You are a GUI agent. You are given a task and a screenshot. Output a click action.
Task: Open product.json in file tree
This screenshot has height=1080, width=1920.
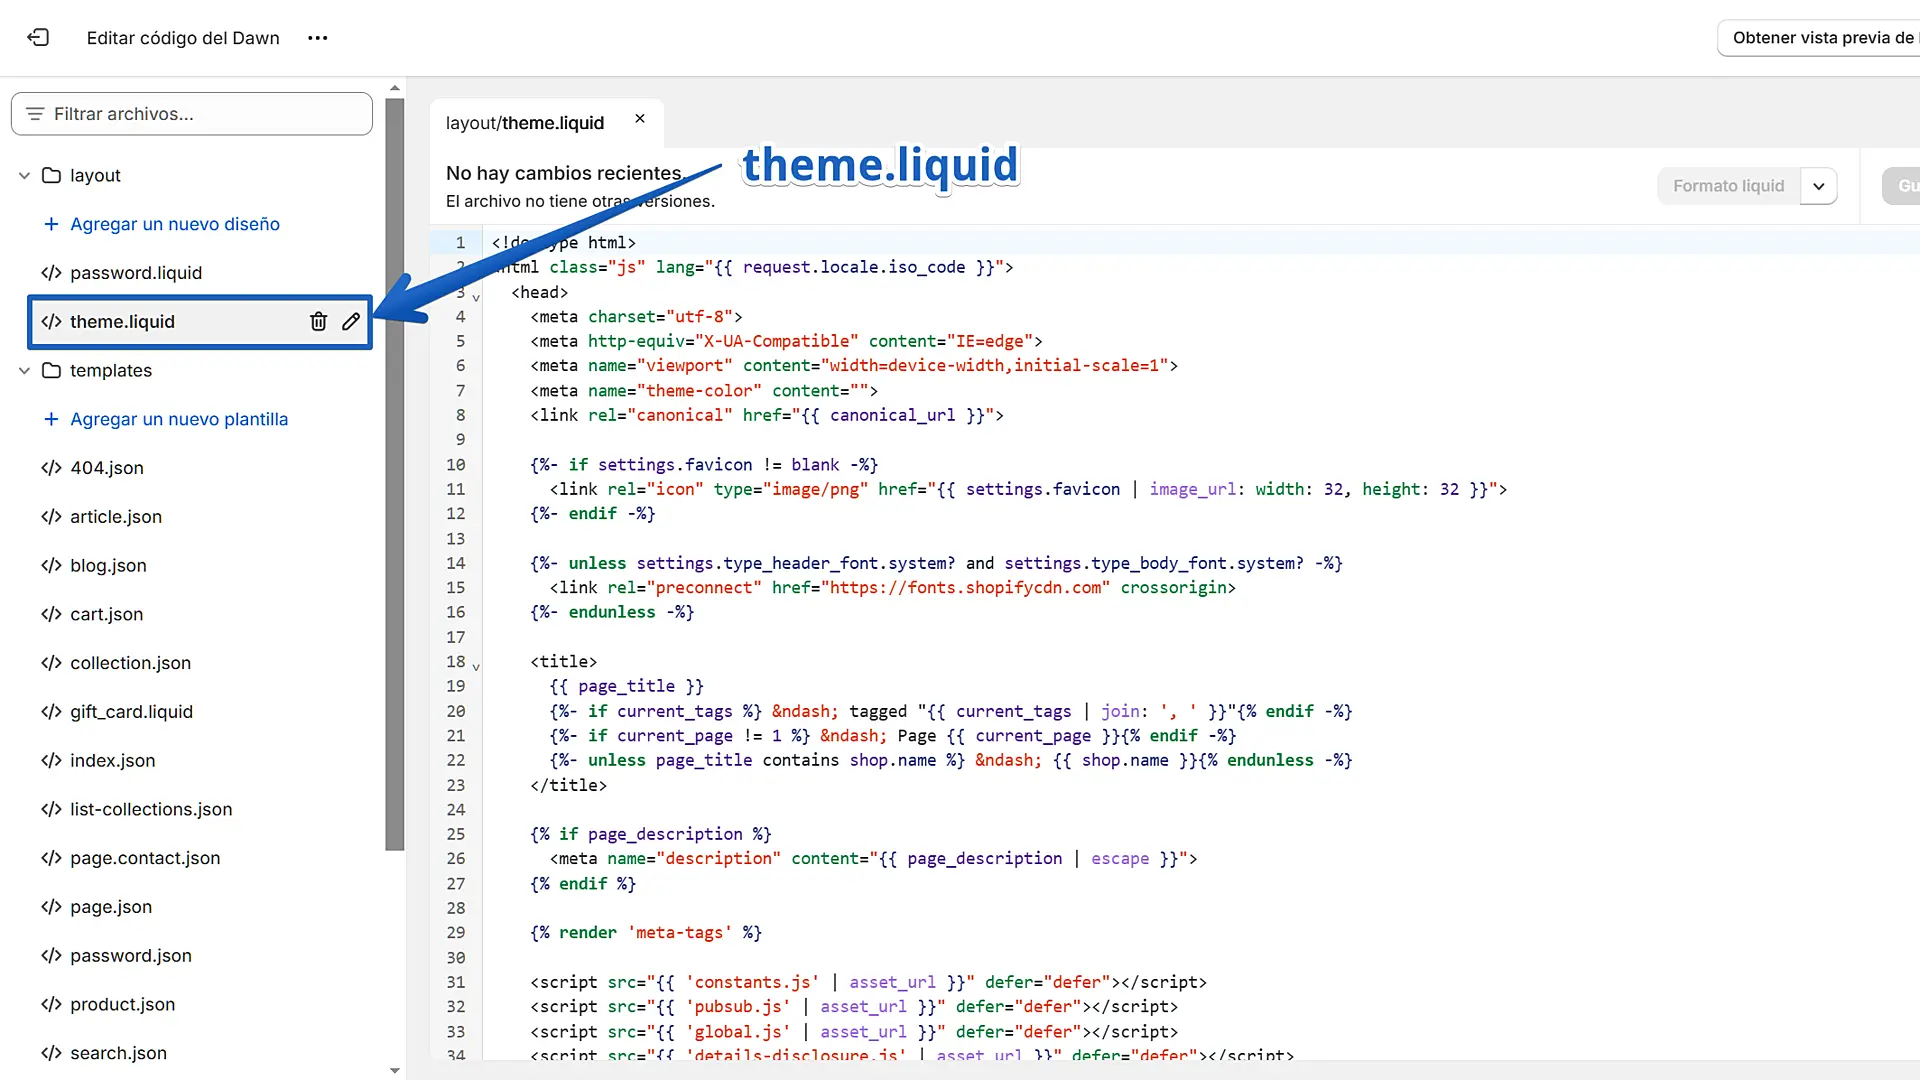click(122, 1004)
